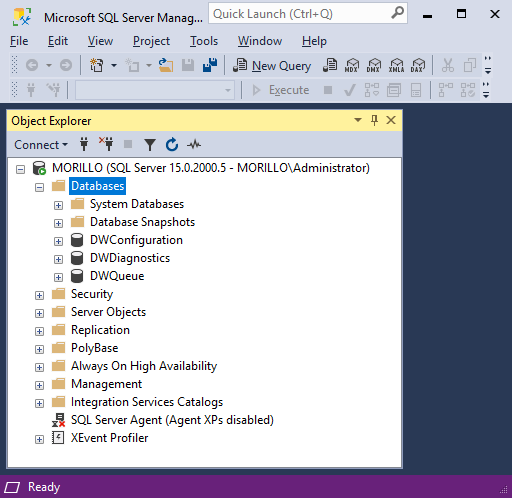Screen dimensions: 512x498
Task: Open the Tools menu
Action: [x=204, y=41]
